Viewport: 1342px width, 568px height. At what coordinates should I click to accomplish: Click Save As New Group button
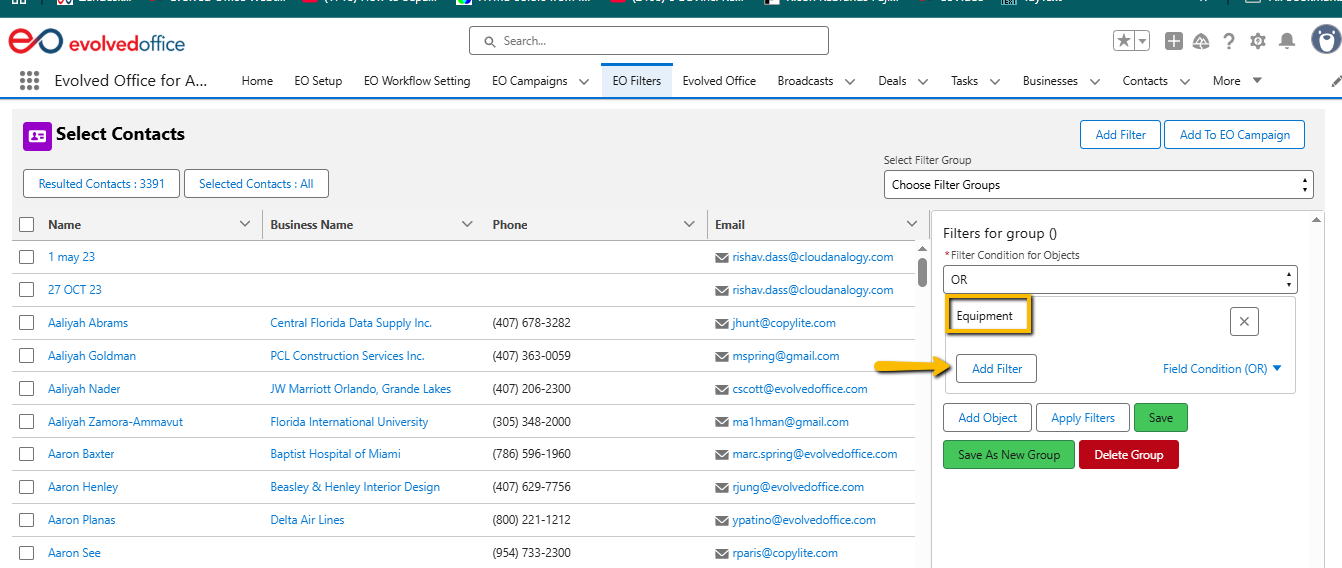coord(1008,455)
